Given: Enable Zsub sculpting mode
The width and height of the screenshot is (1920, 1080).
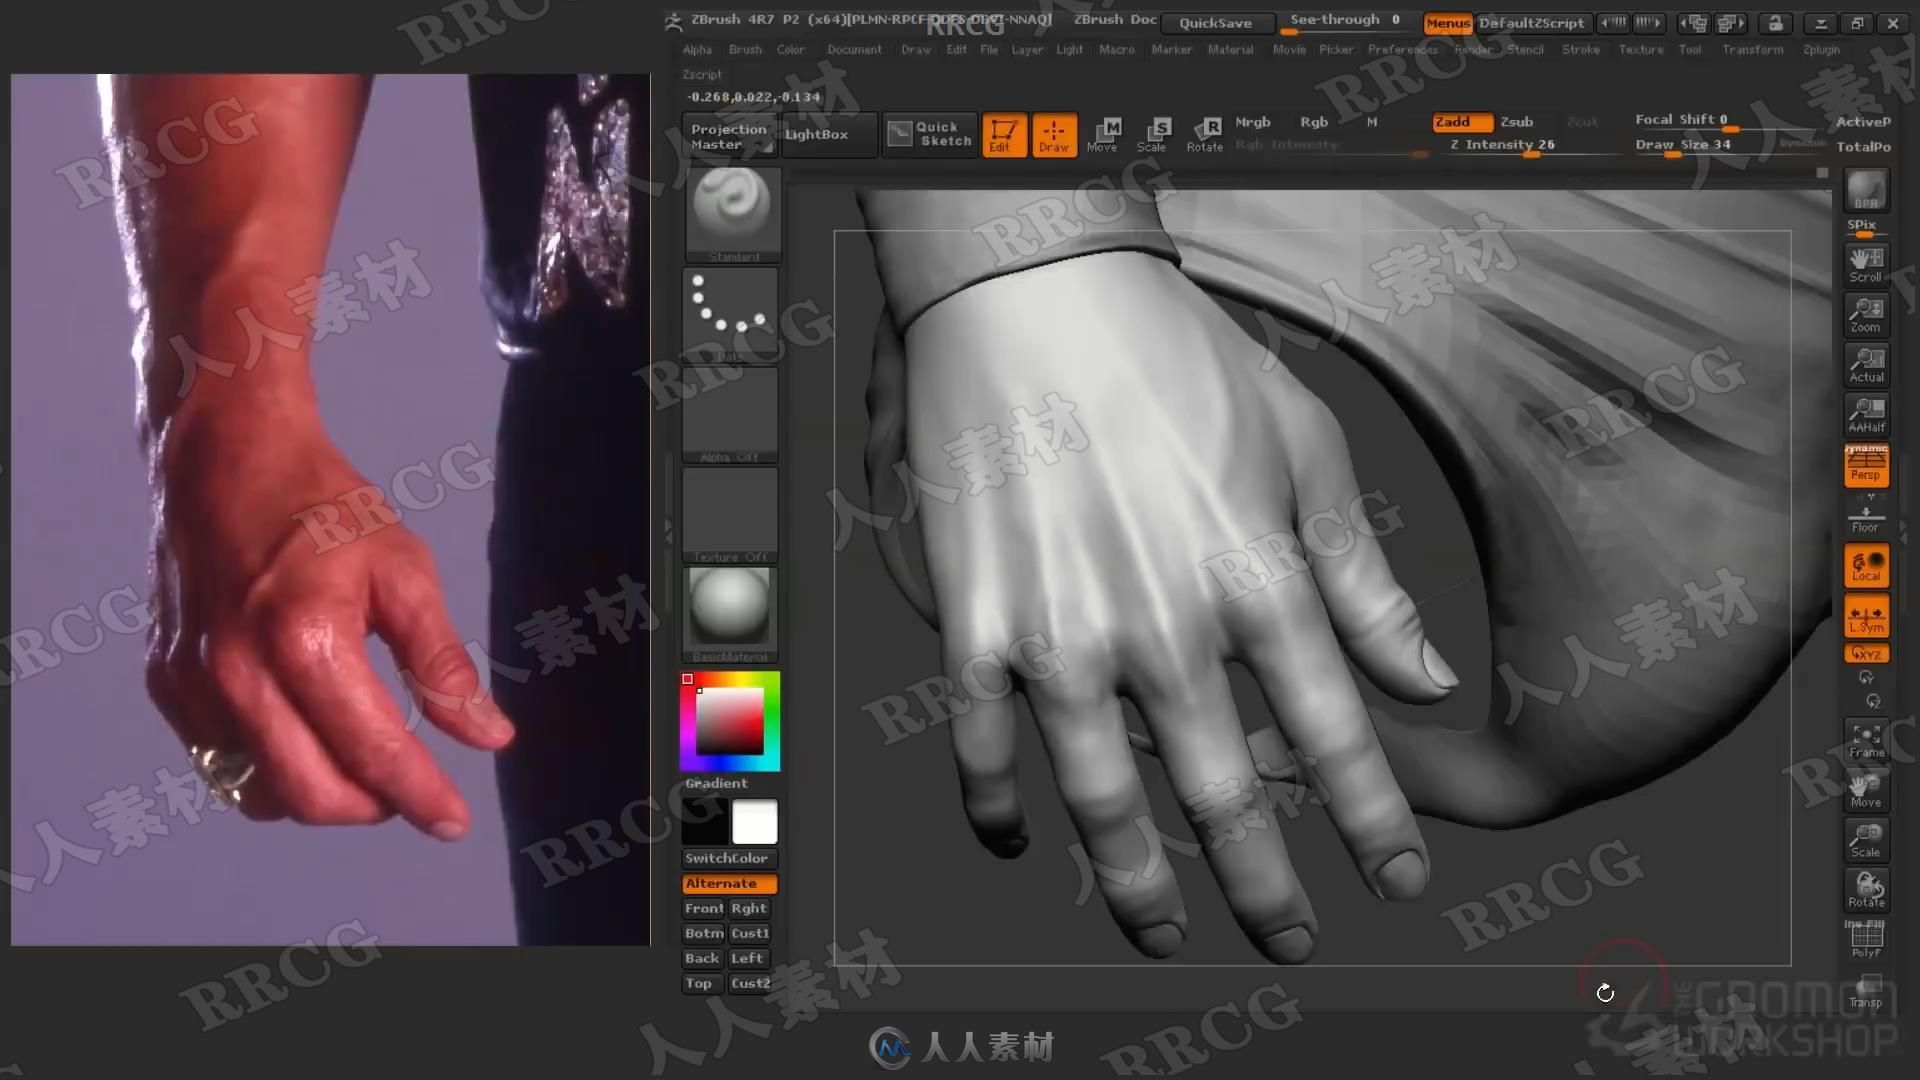Looking at the screenshot, I should pyautogui.click(x=1515, y=120).
